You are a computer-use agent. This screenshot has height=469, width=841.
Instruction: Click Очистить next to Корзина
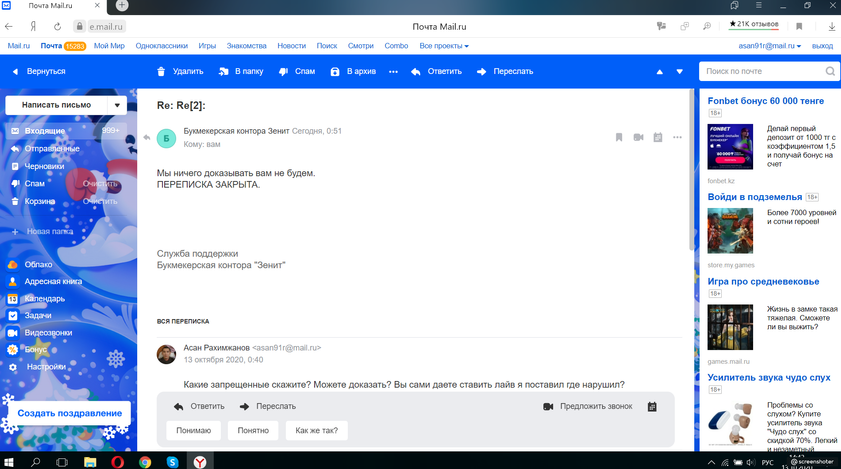[100, 201]
